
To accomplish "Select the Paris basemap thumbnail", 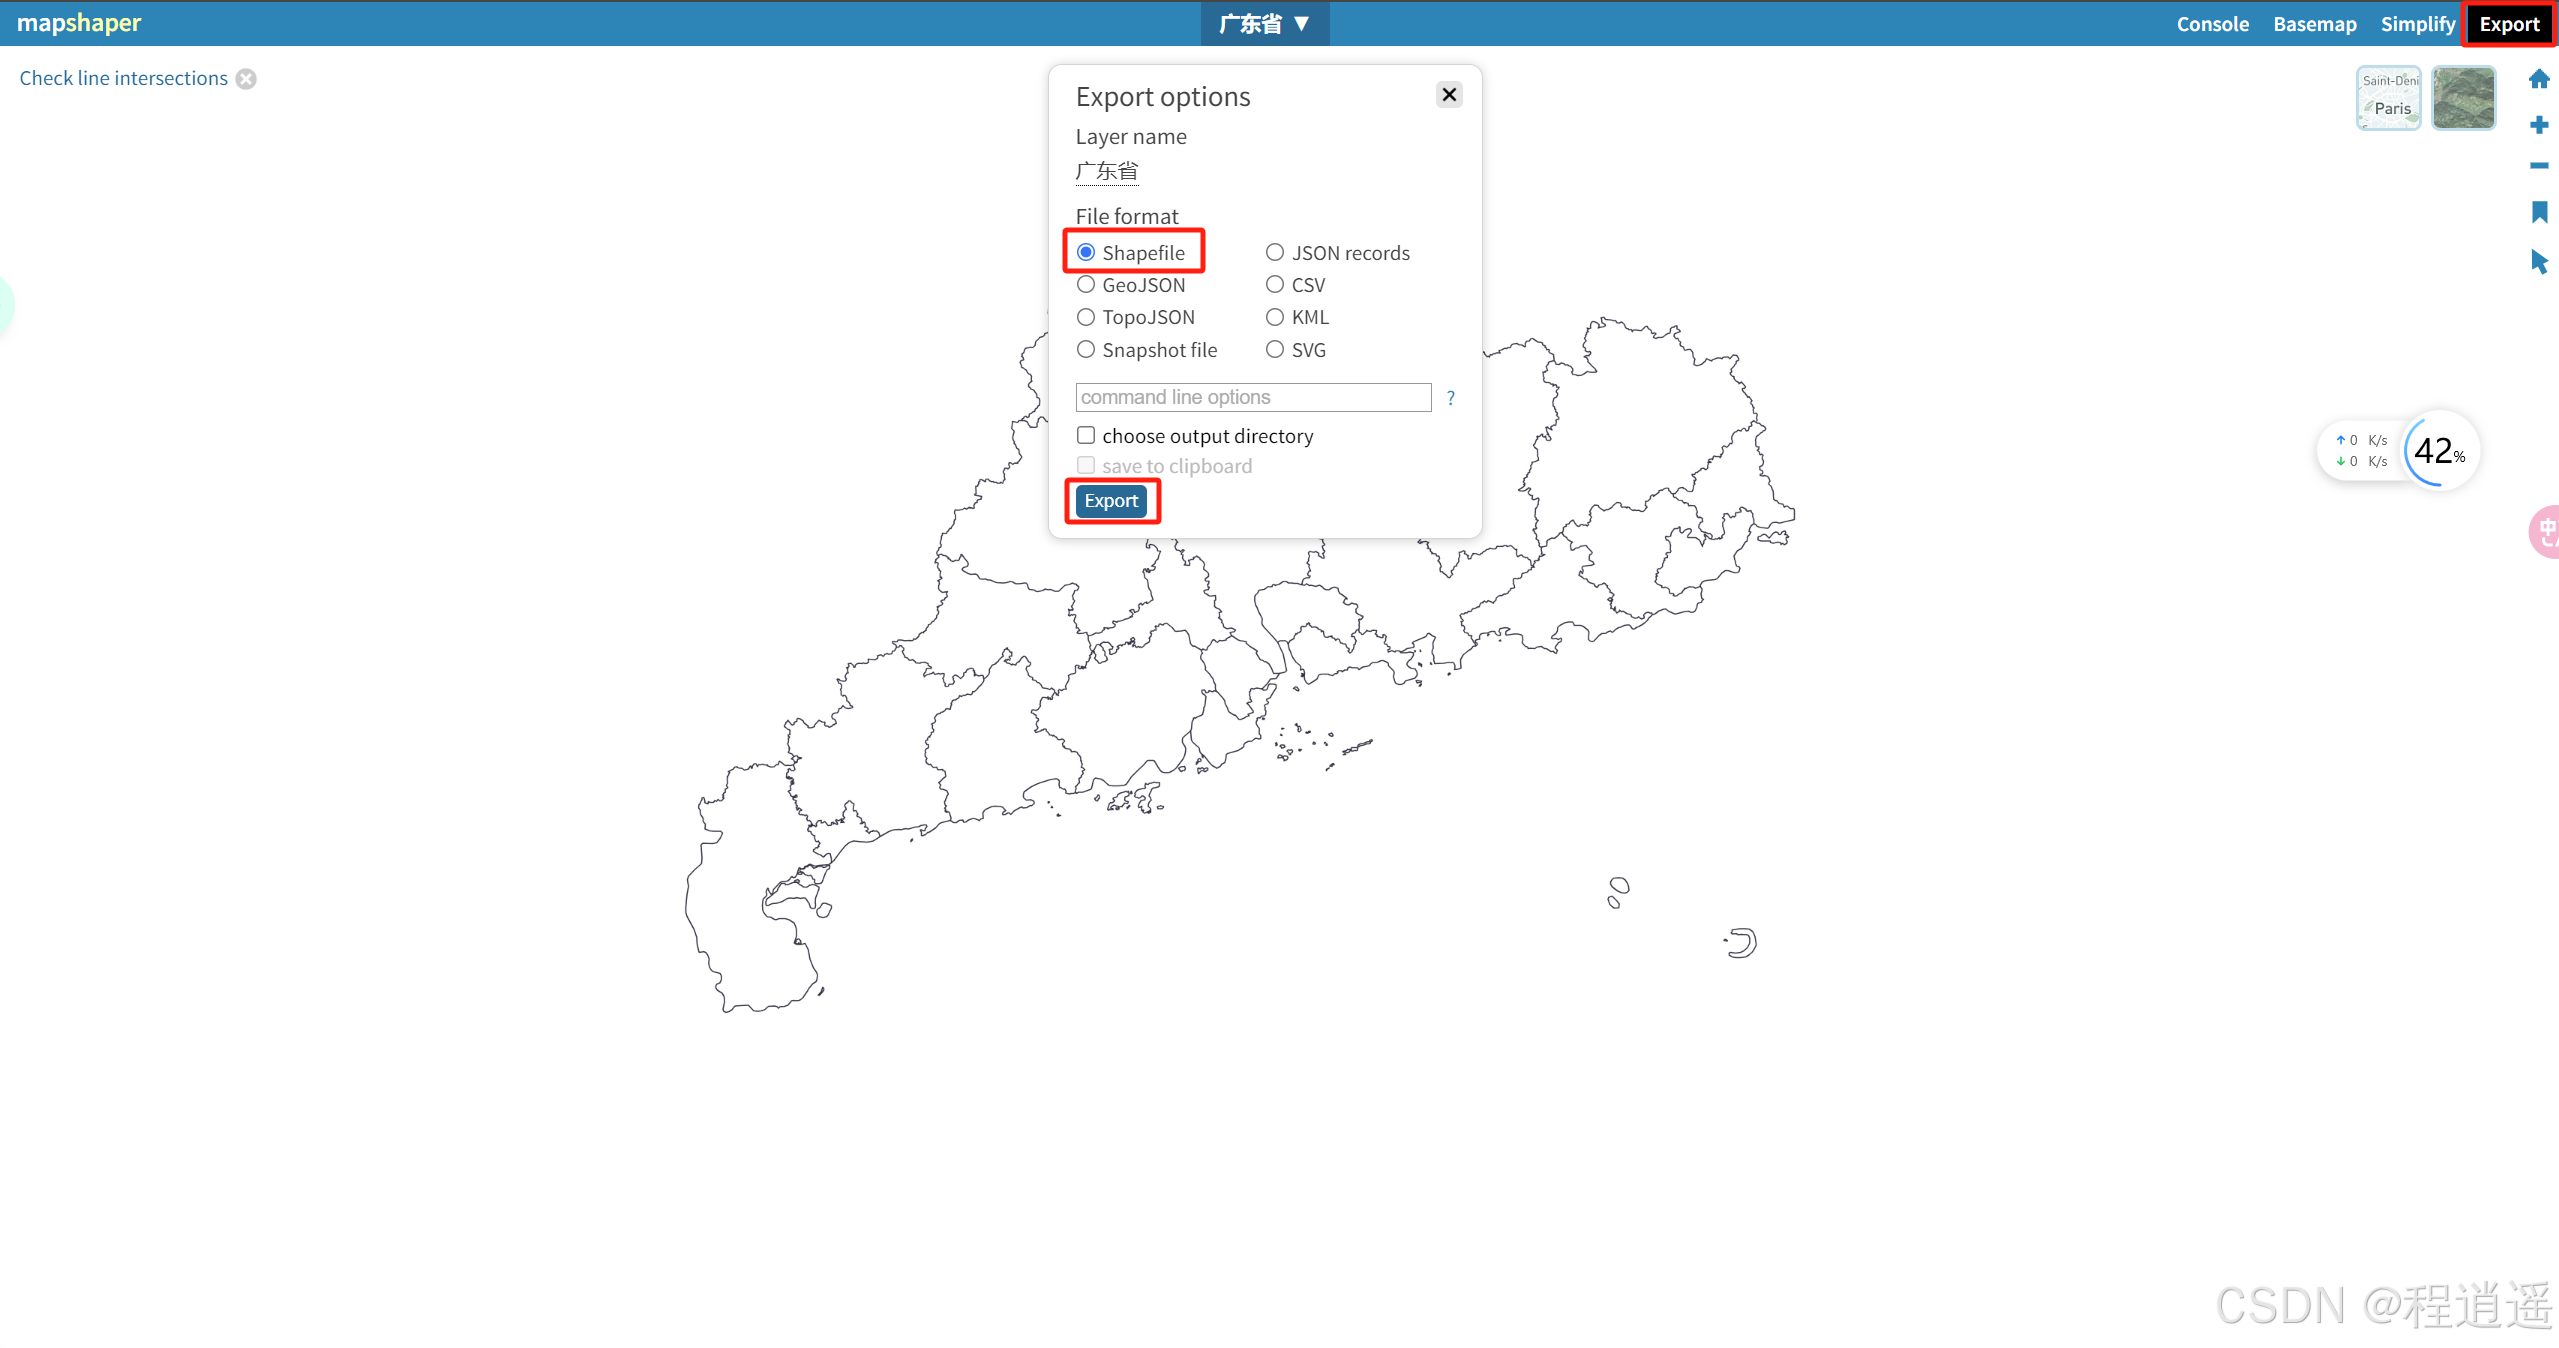I will coord(2387,97).
